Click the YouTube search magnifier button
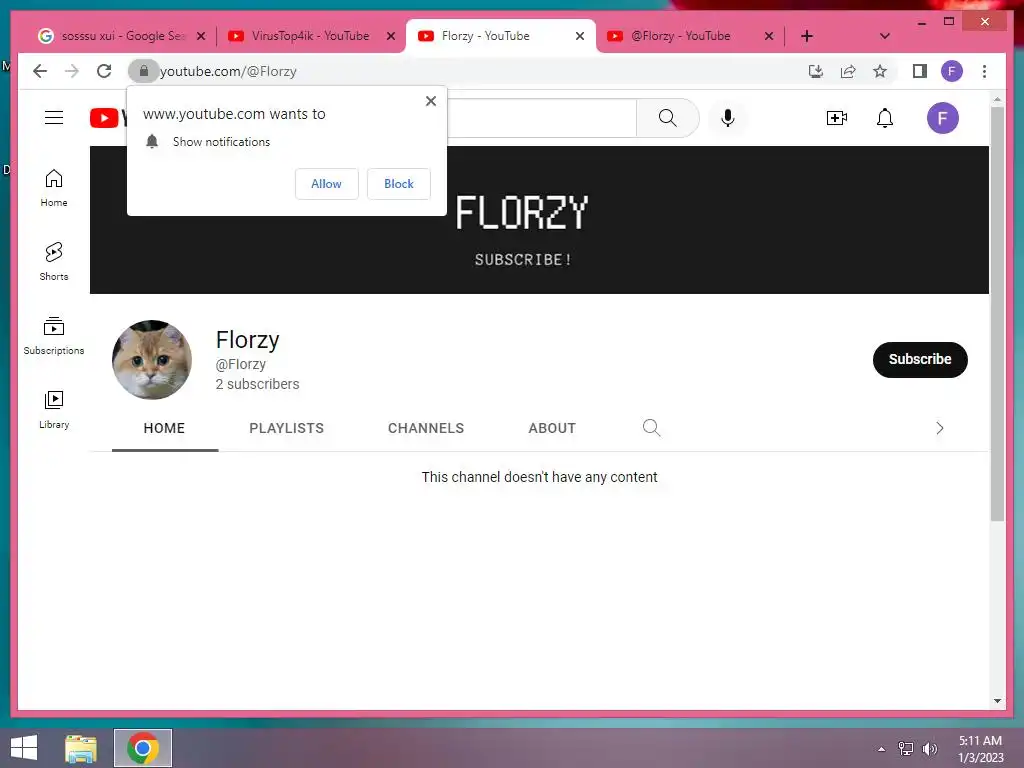 click(x=667, y=118)
